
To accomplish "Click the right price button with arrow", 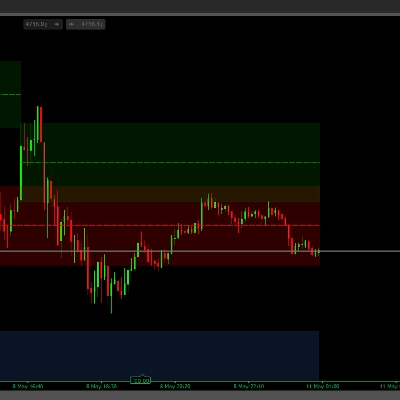I will (86, 24).
